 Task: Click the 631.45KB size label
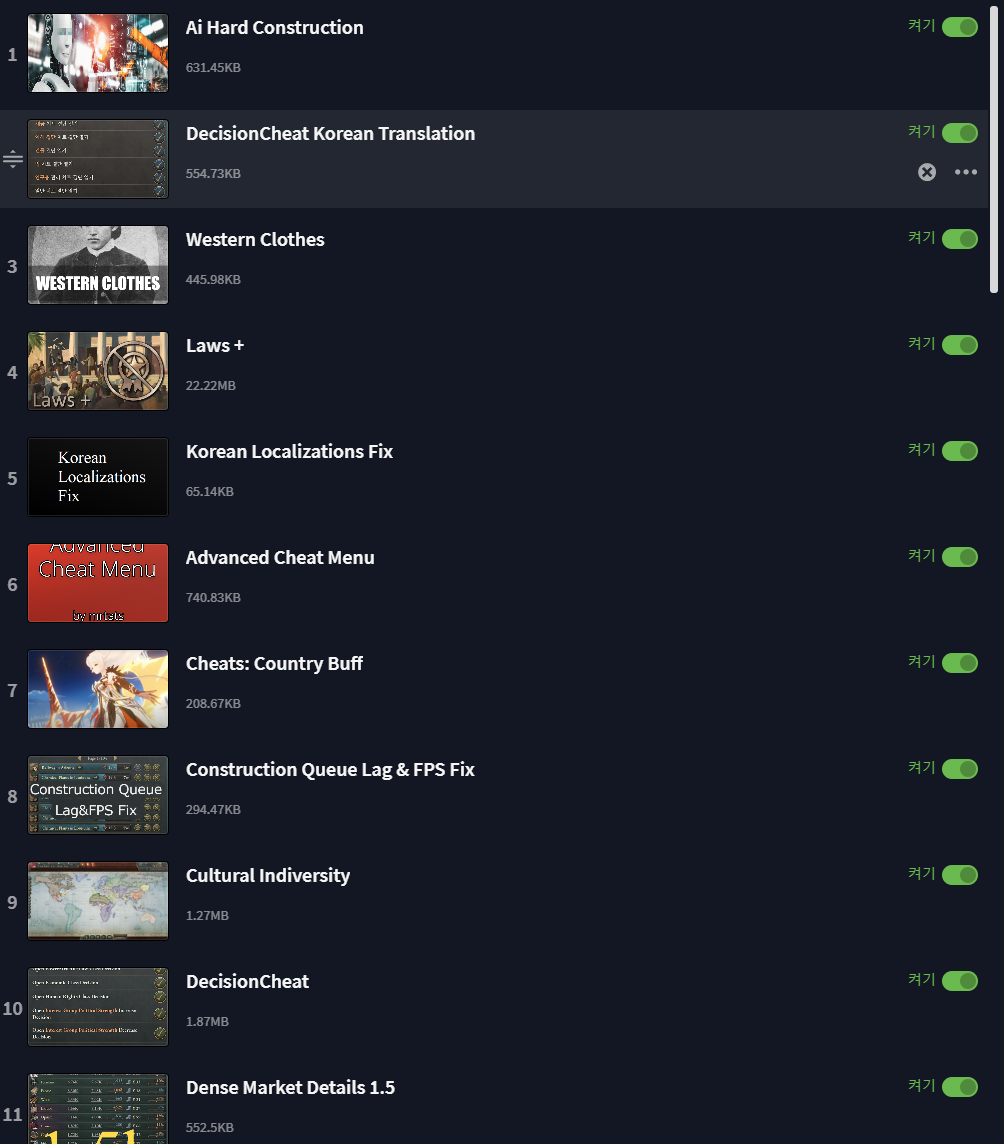click(x=213, y=67)
